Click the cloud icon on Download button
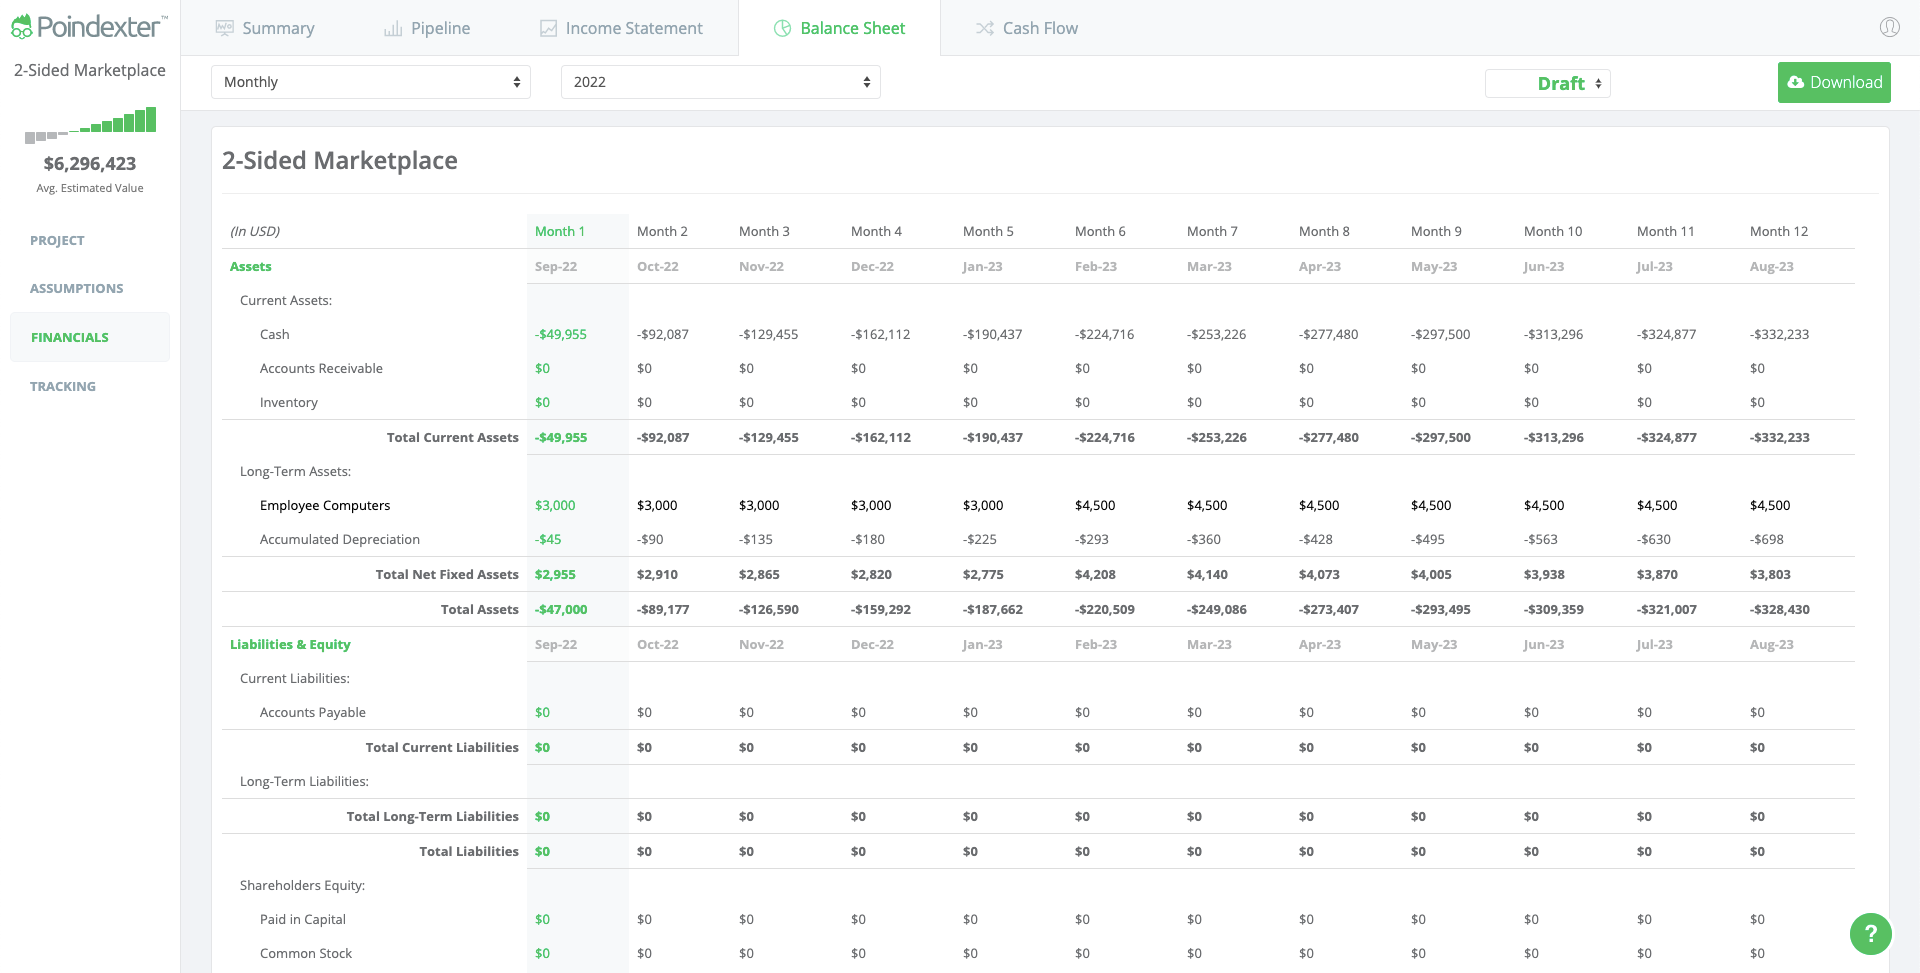Viewport: 1920px width, 973px height. (x=1796, y=82)
